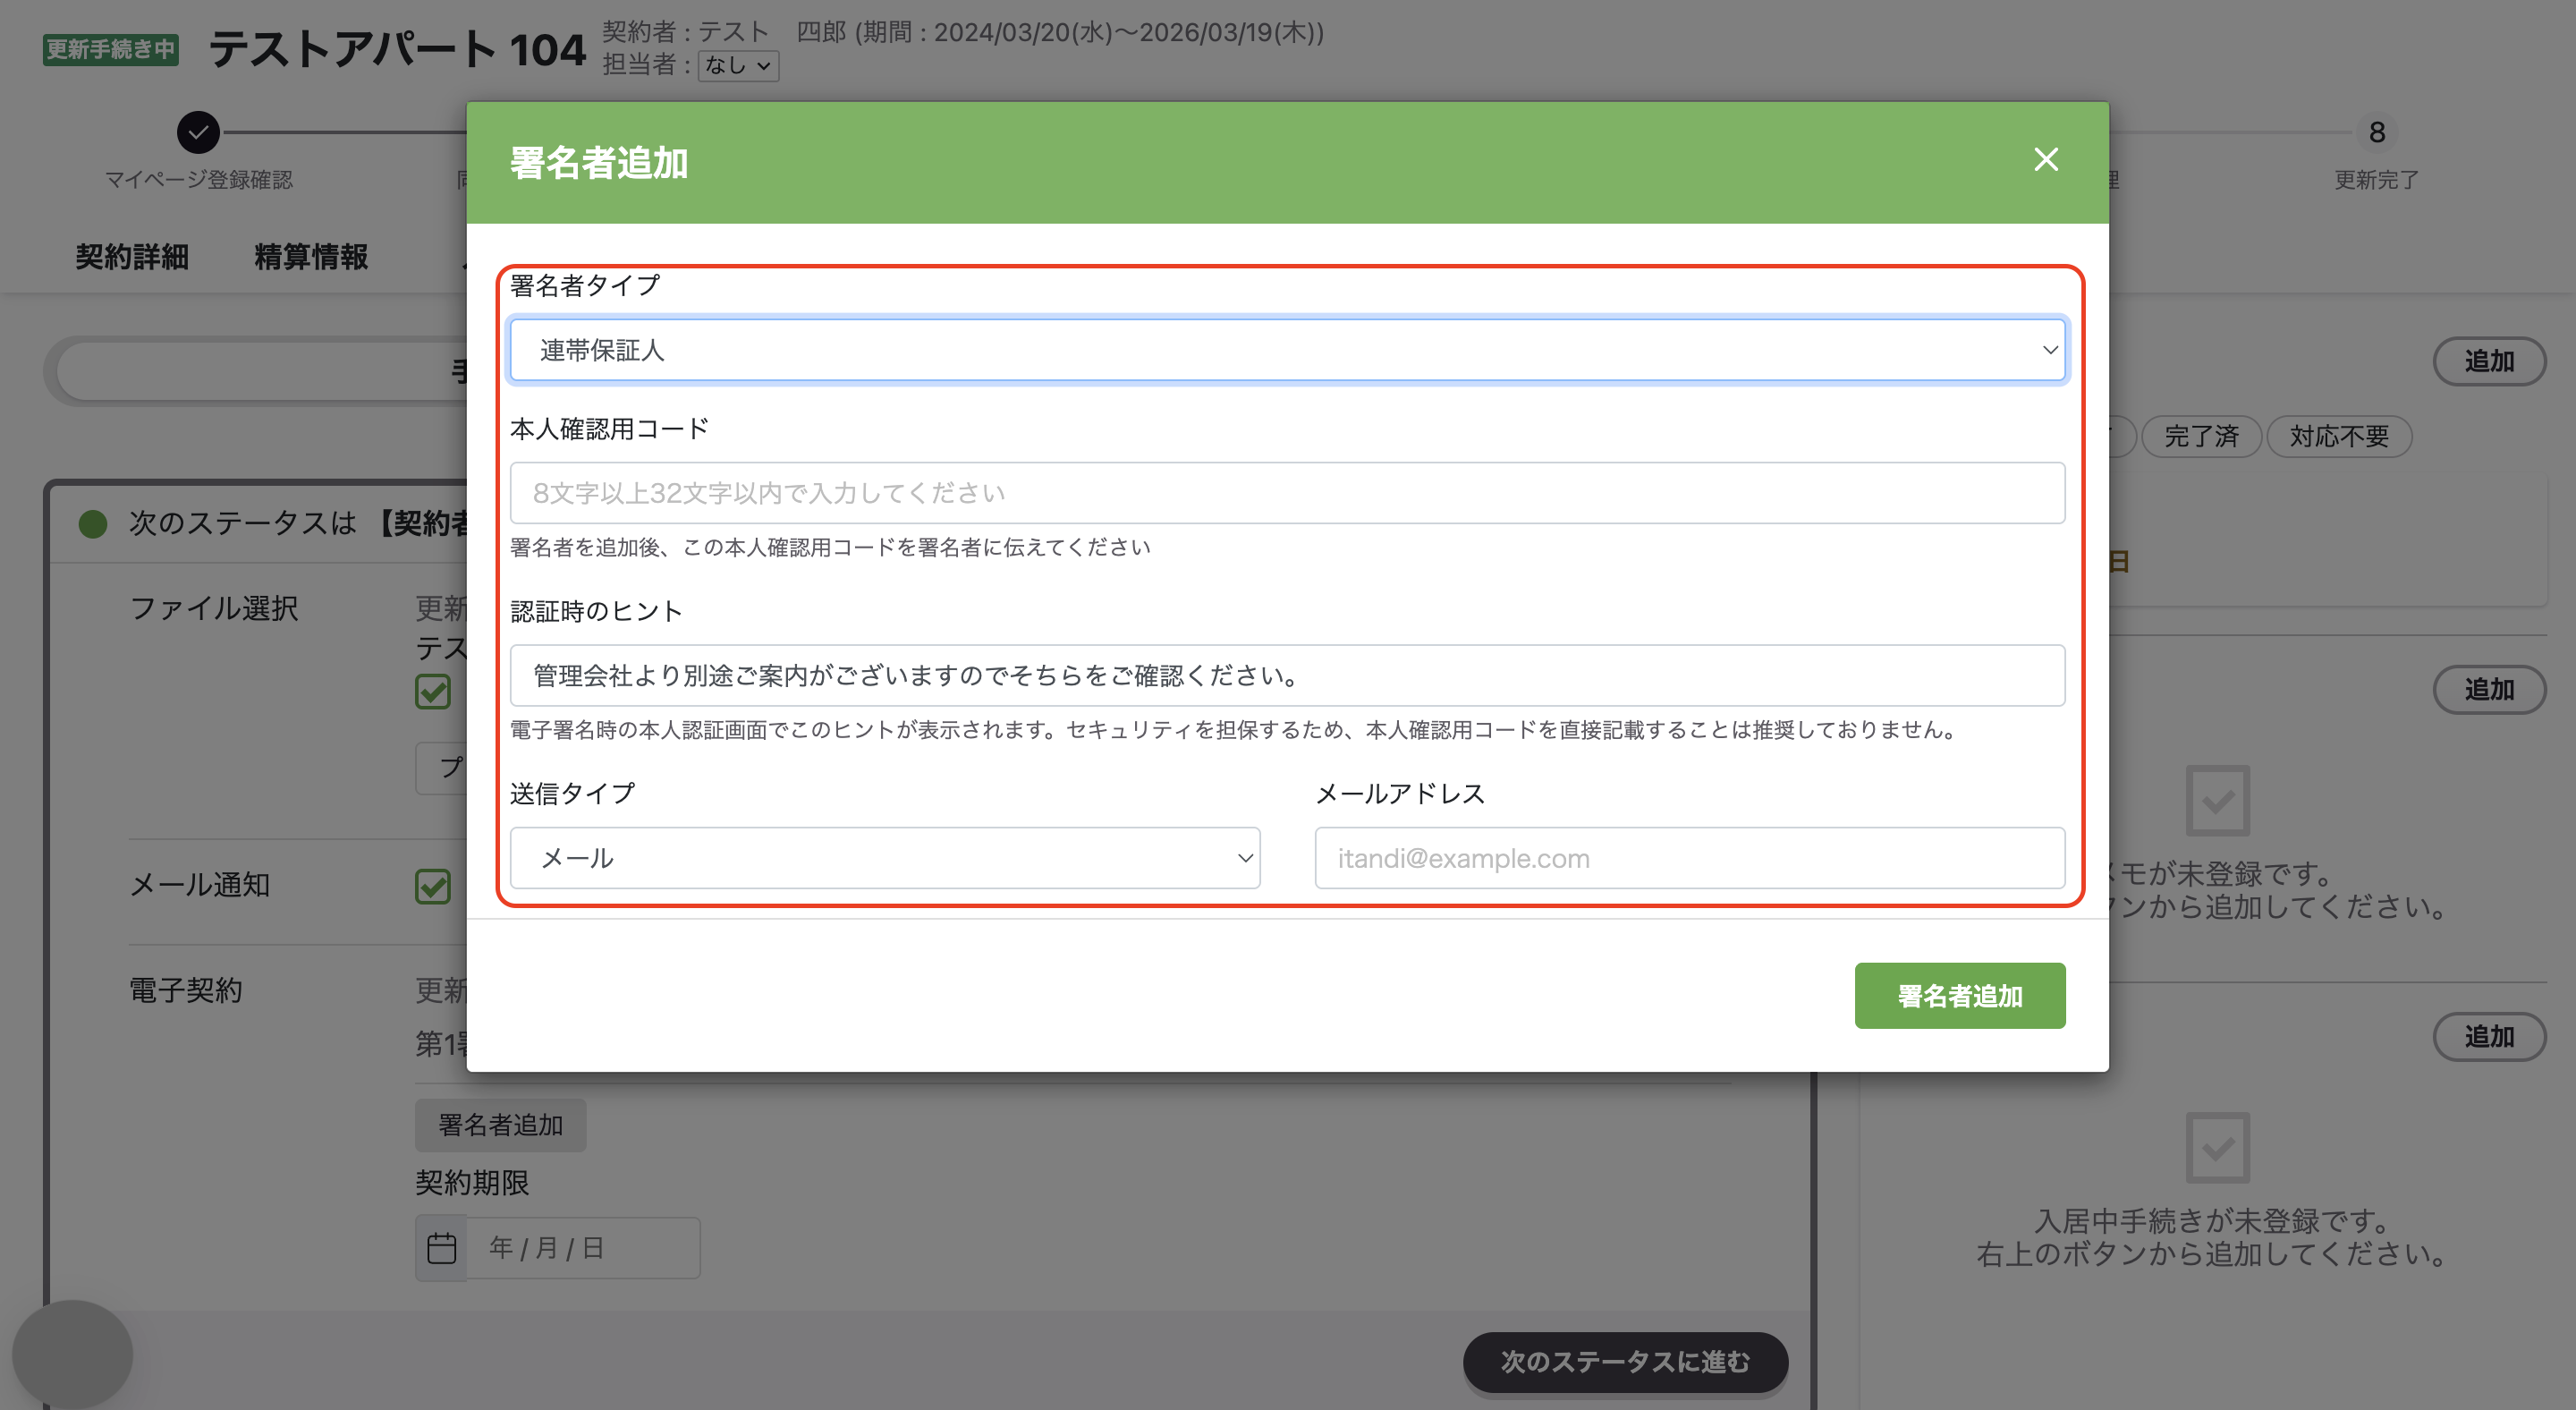
Task: Open the calendar icon for 契約期限
Action: pos(441,1248)
